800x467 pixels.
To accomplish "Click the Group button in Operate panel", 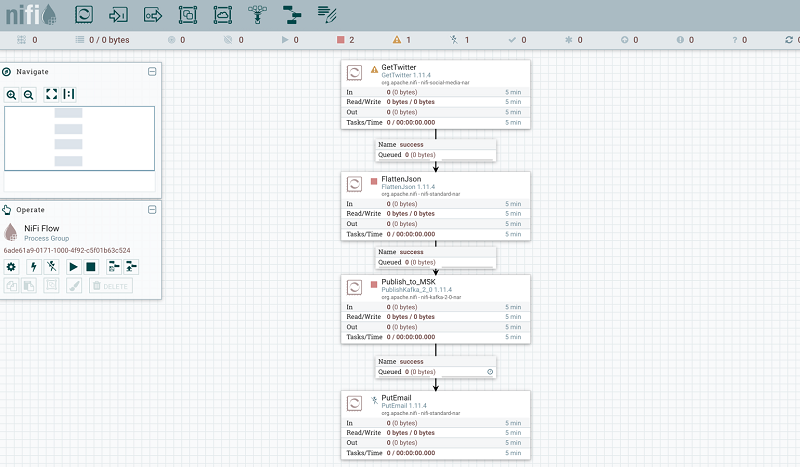I will 52,286.
